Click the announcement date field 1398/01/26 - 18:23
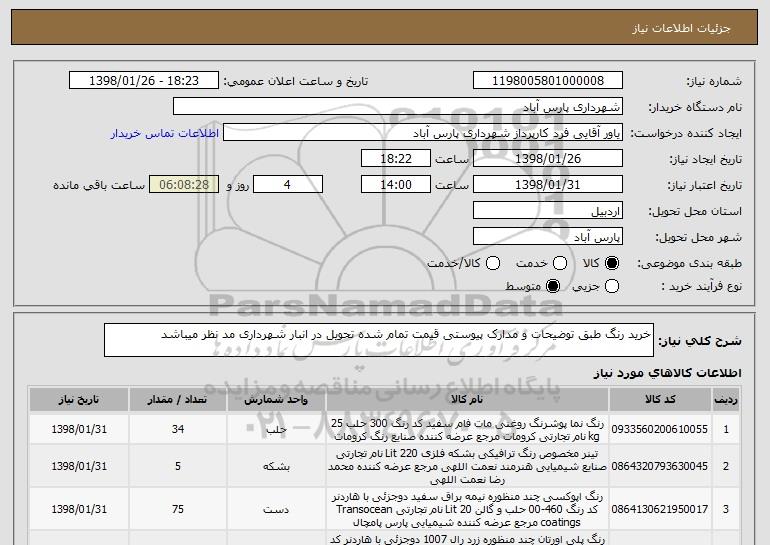The height and width of the screenshot is (545, 770). click(x=144, y=81)
